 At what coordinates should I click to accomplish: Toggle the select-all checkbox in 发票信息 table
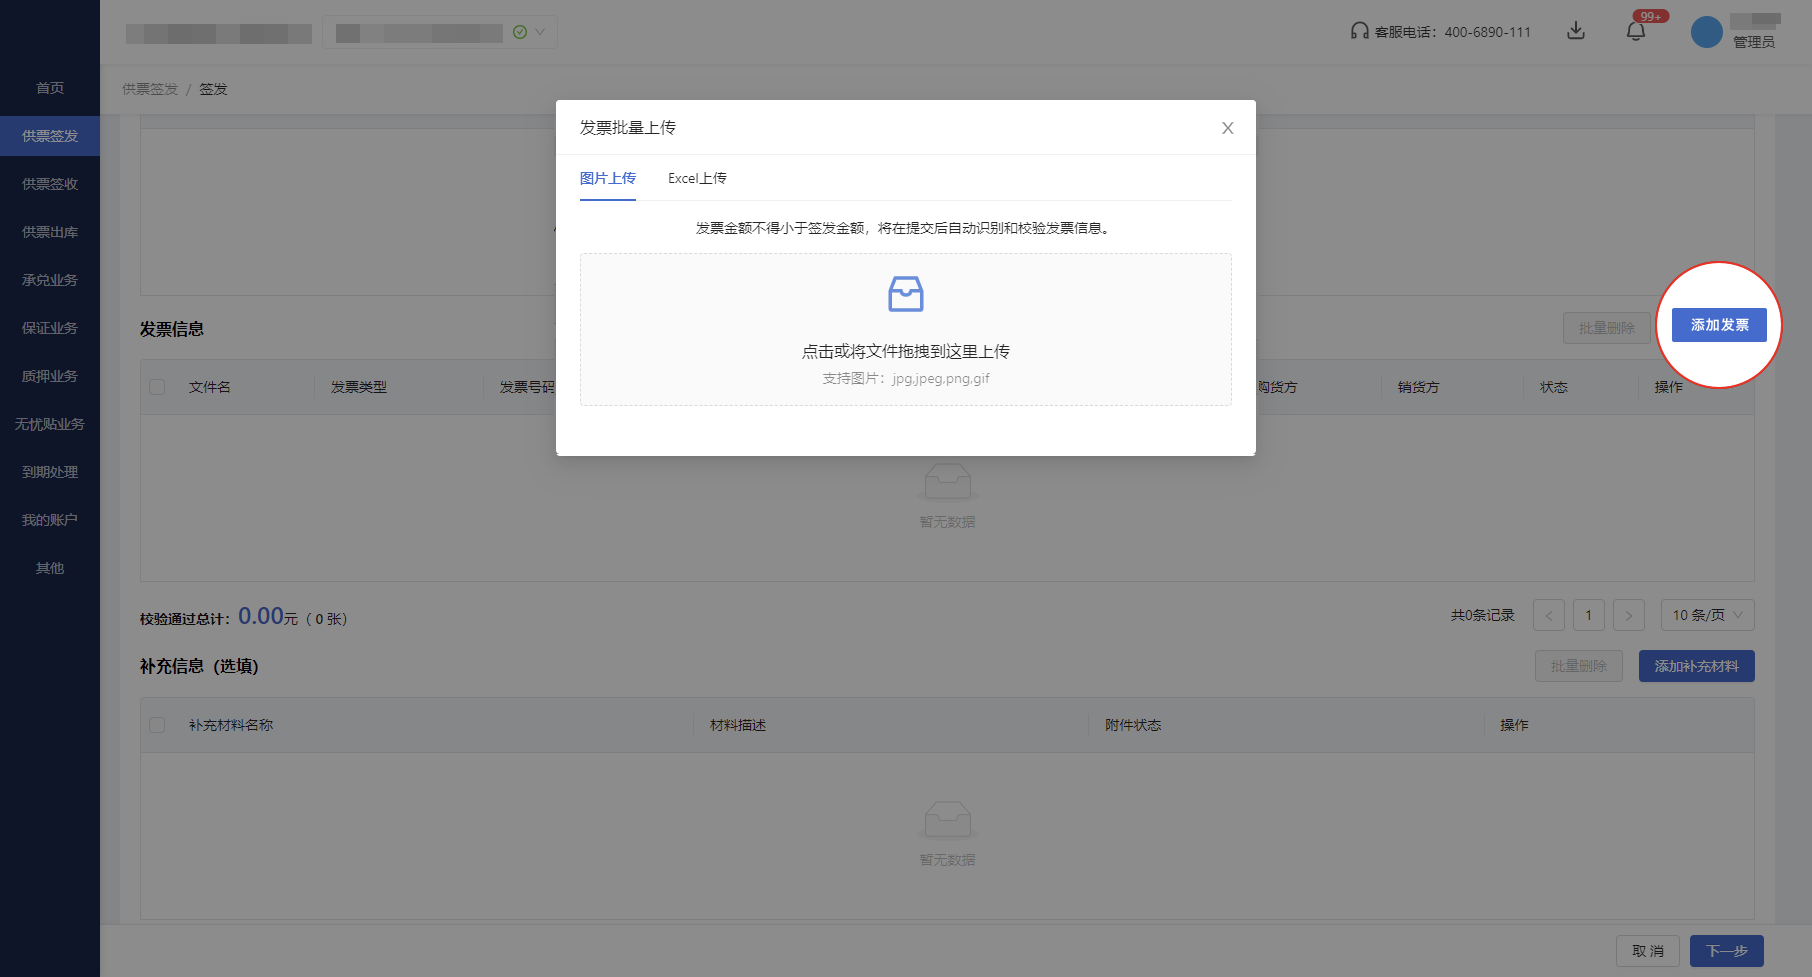157,387
